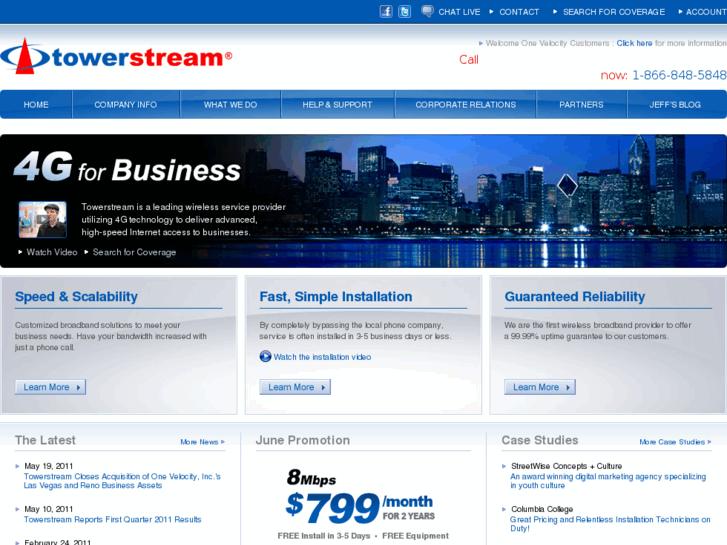Open StreetWise Concepts + Culture case study
The width and height of the screenshot is (727, 545).
tap(567, 466)
